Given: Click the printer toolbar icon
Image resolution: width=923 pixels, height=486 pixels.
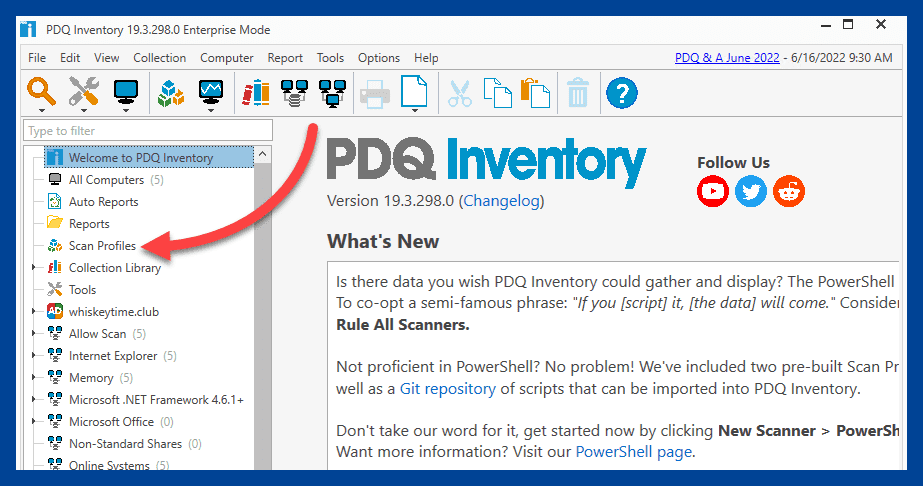Looking at the screenshot, I should point(374,94).
